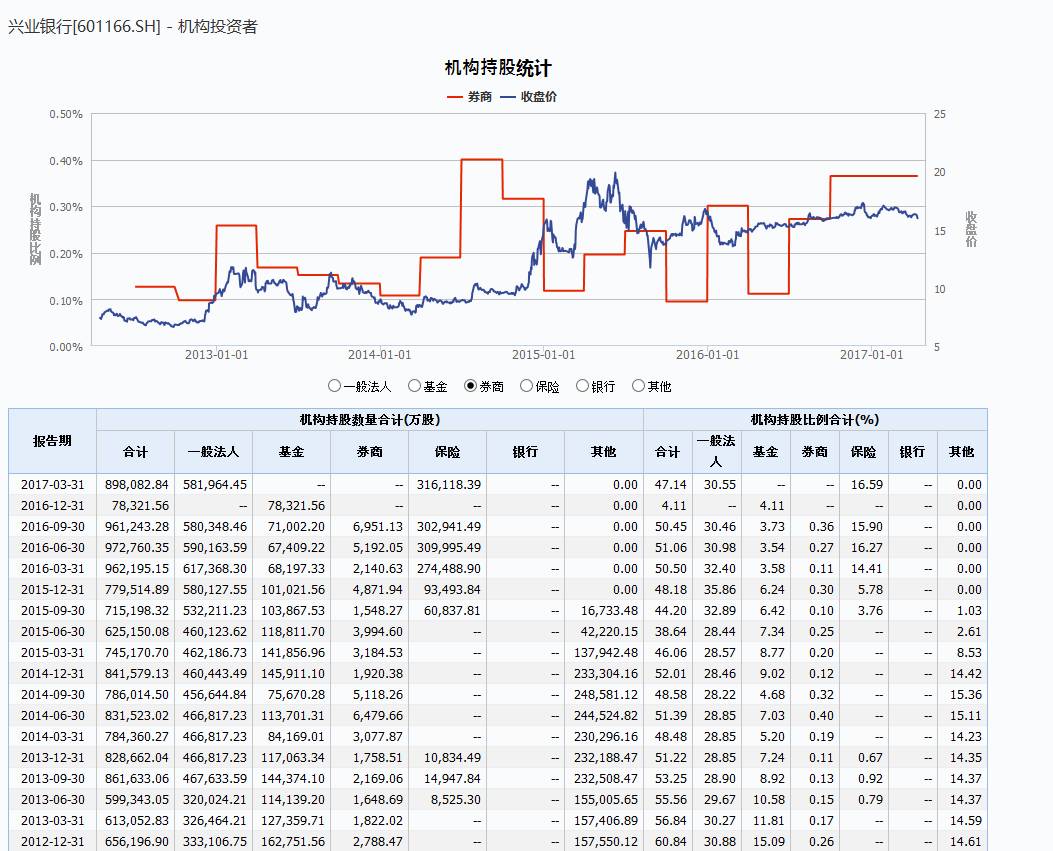
Task: Click the 券商 value 5,118.26
Action: [x=377, y=695]
